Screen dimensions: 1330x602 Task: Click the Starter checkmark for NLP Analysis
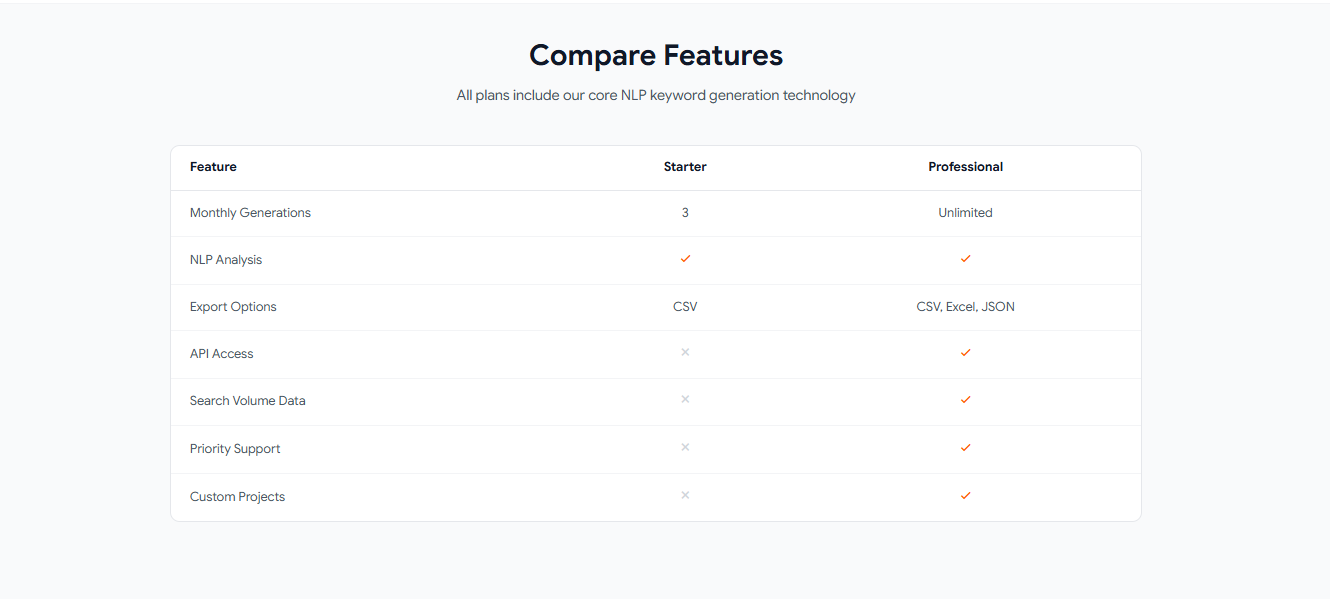click(x=685, y=259)
